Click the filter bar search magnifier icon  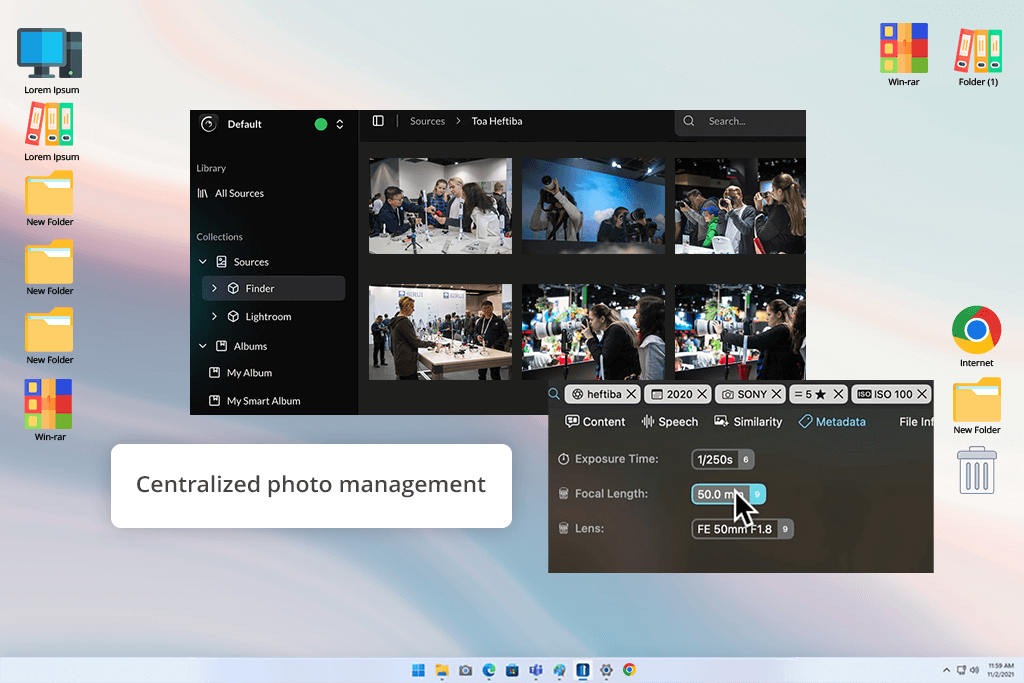554,394
